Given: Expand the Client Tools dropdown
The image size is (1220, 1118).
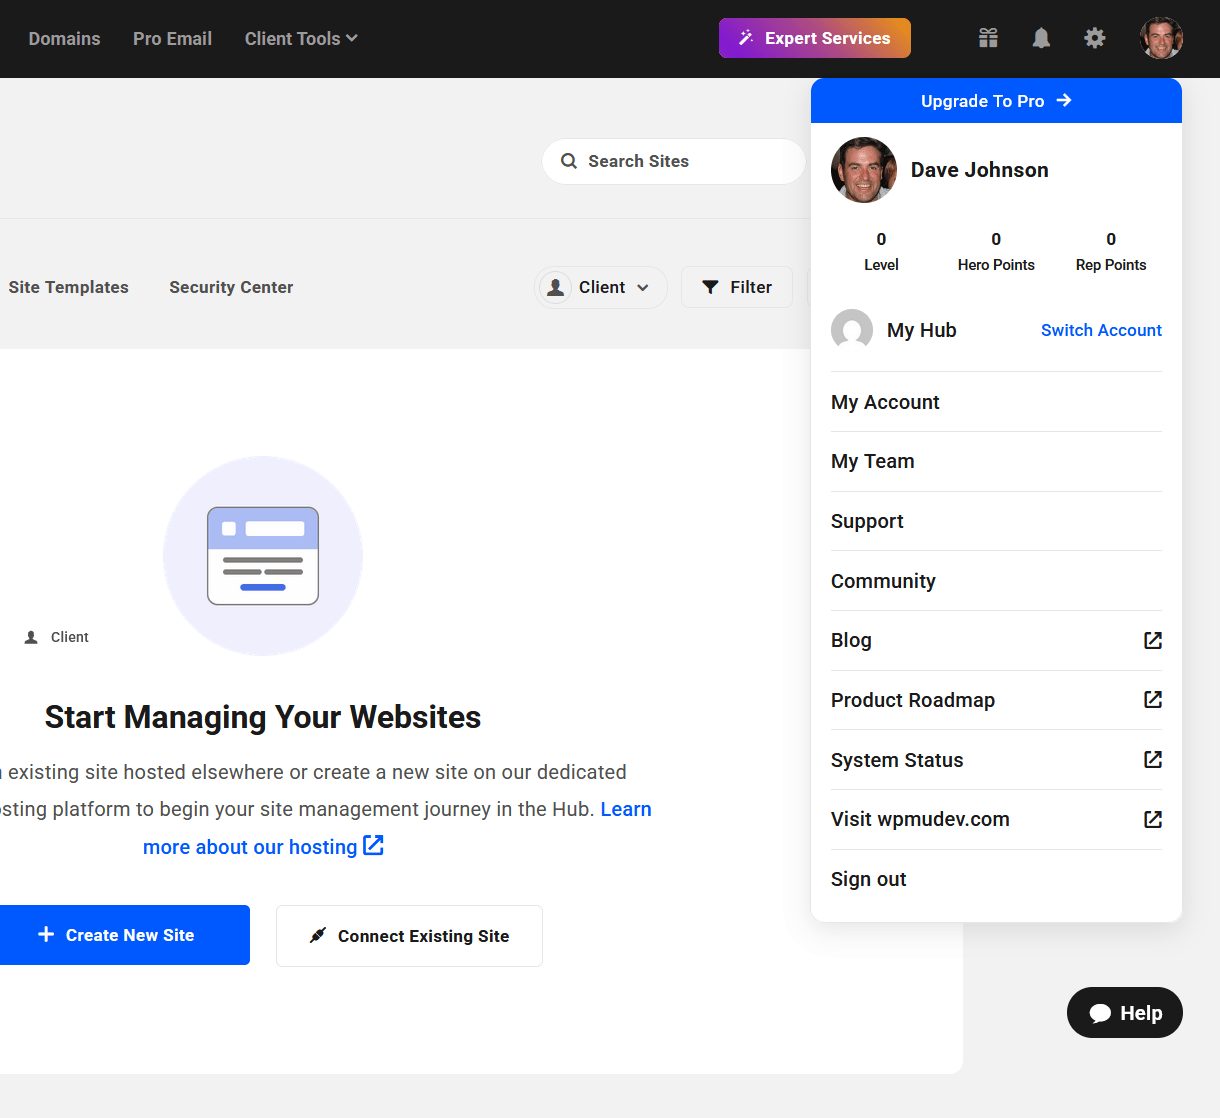Looking at the screenshot, I should point(300,38).
